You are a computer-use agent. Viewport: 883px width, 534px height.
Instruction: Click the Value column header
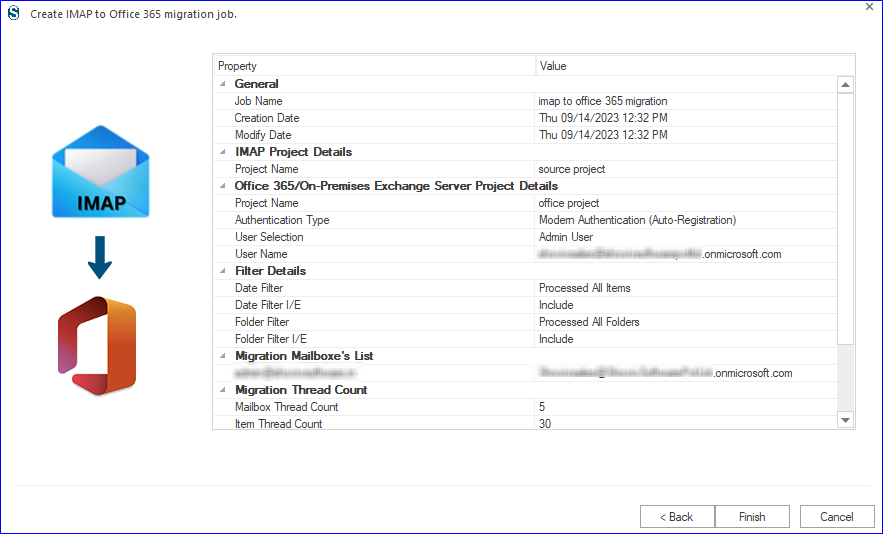point(695,66)
